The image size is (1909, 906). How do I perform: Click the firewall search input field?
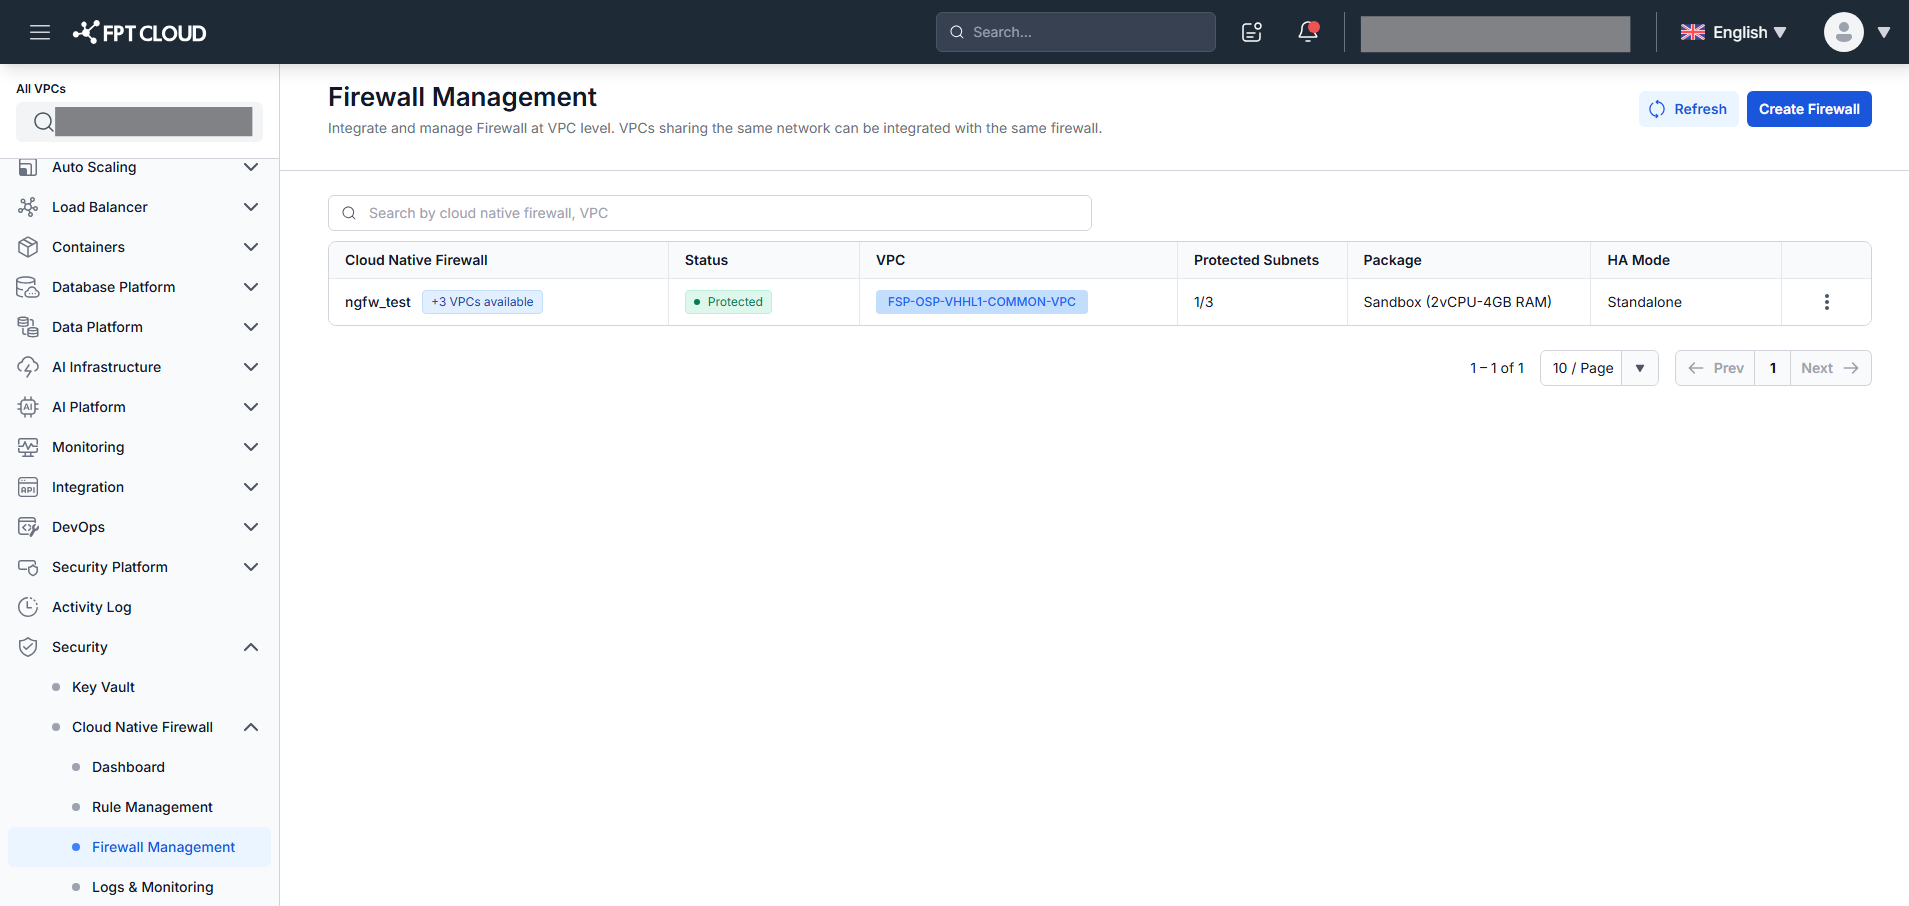point(710,213)
